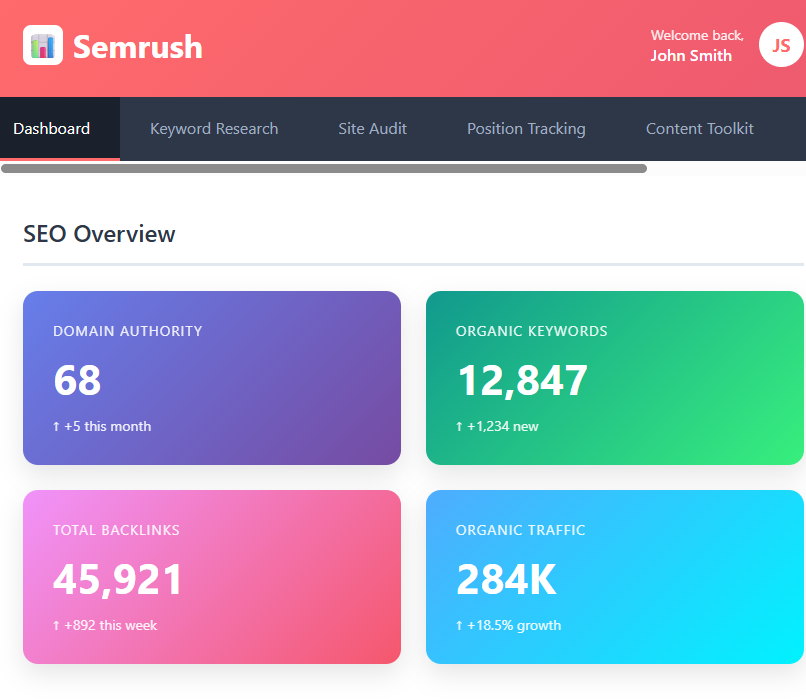Switch to Keyword Research tab
This screenshot has height=699, width=806.
pos(214,128)
